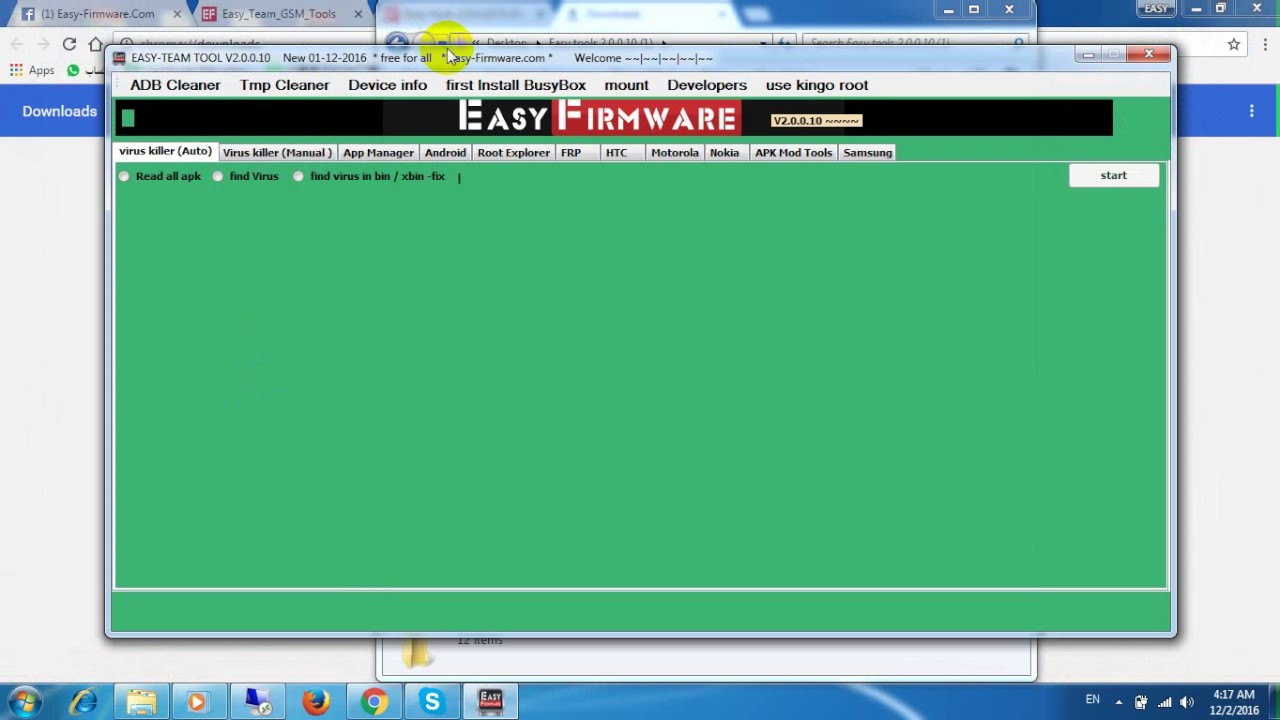Open the App Manager tab
1280x720 pixels.
pos(378,153)
